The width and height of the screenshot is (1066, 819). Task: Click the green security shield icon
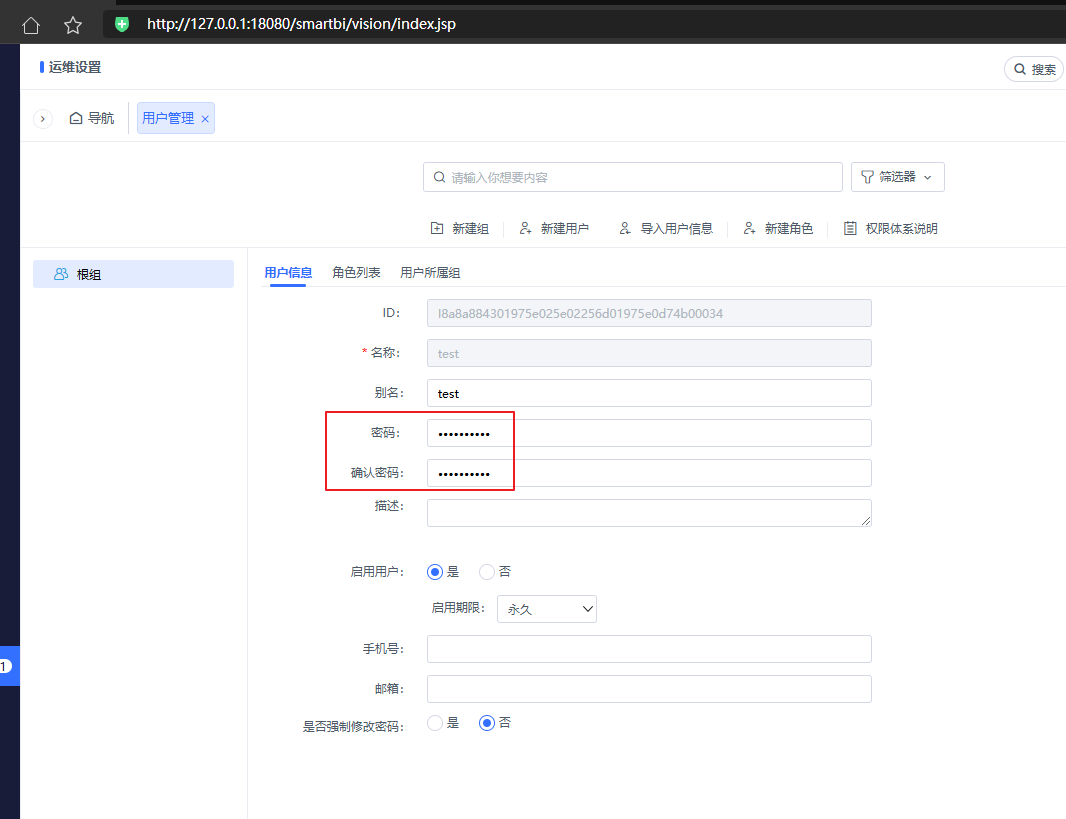coord(122,24)
